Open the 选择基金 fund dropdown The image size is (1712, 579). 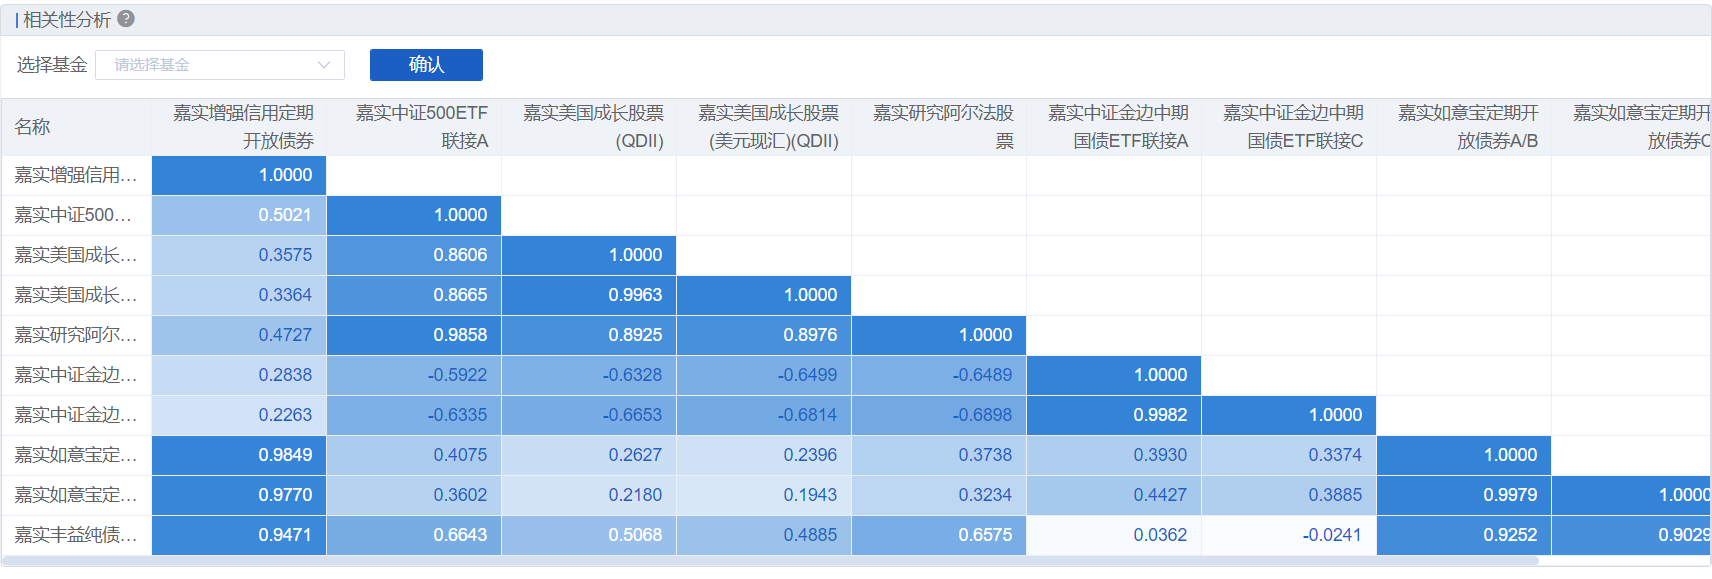210,65
